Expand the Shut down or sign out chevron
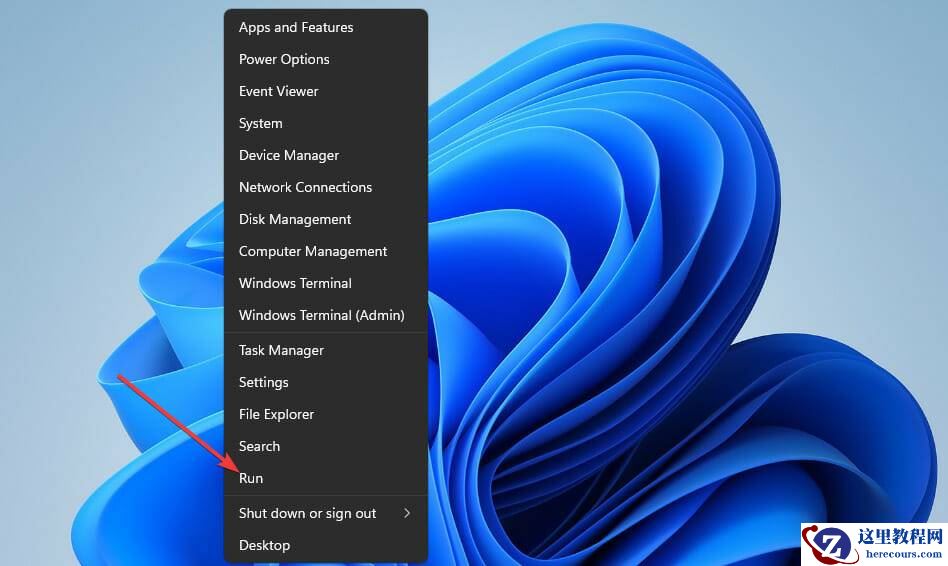This screenshot has height=566, width=948. (407, 513)
